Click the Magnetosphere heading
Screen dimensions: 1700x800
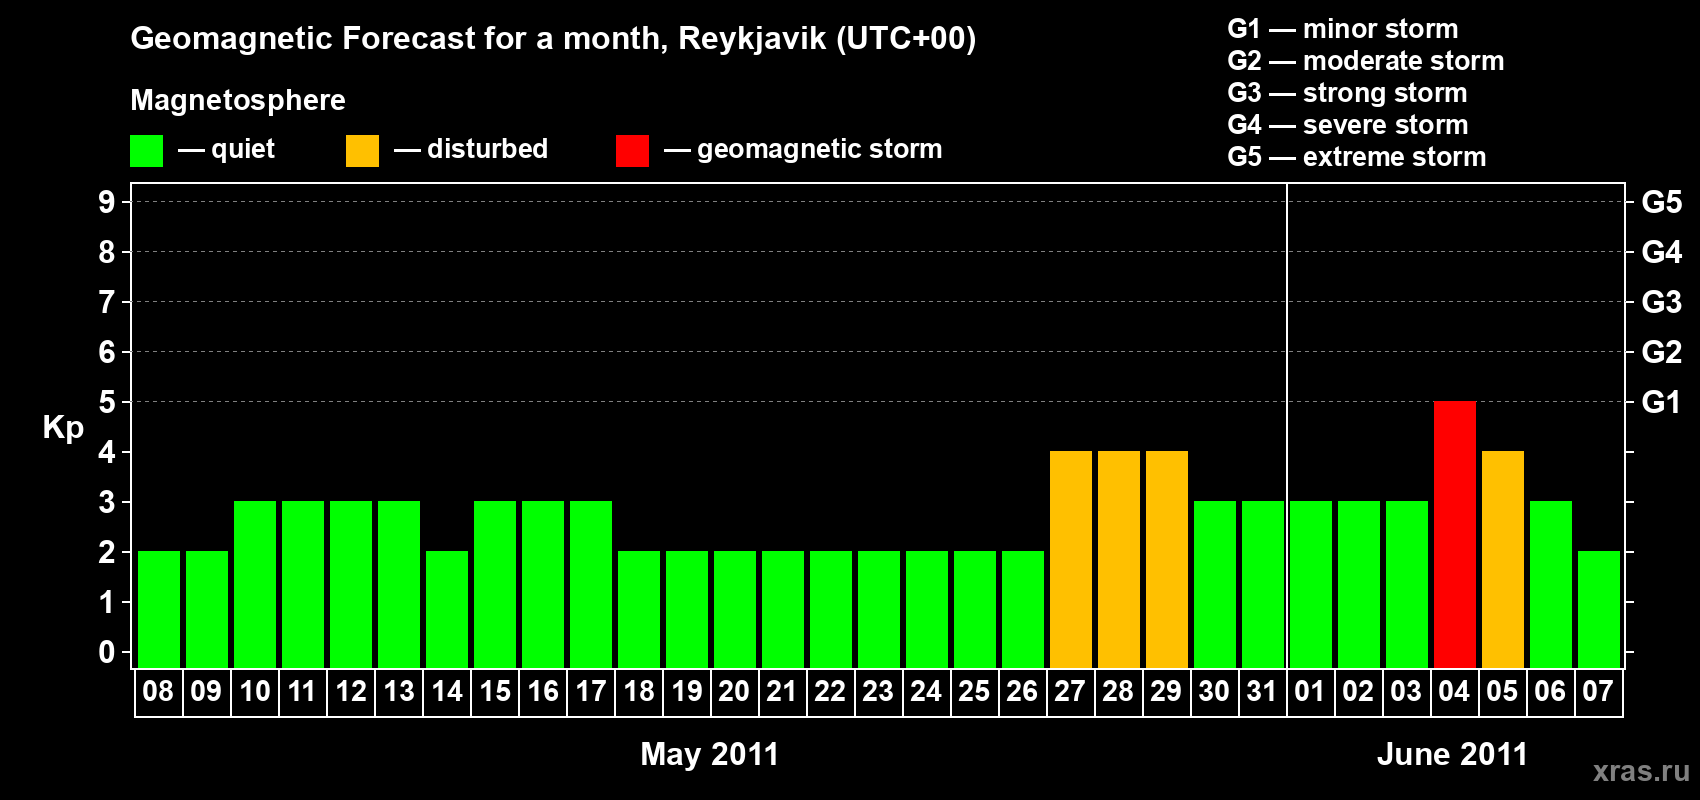tap(238, 101)
